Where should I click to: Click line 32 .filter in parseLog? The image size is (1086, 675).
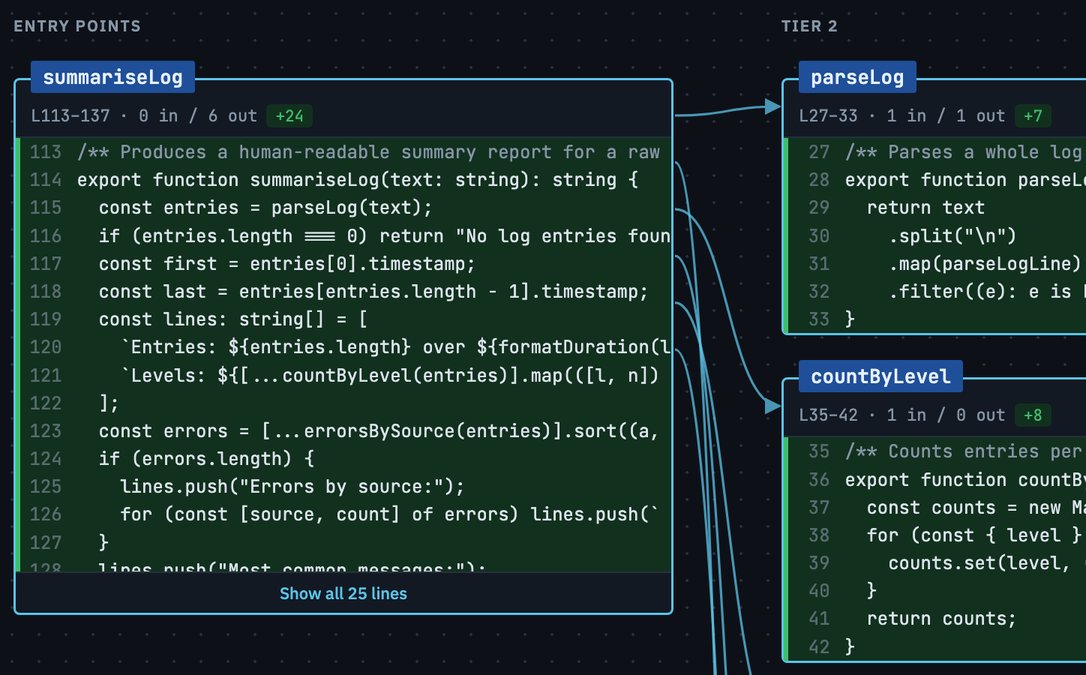click(937, 291)
